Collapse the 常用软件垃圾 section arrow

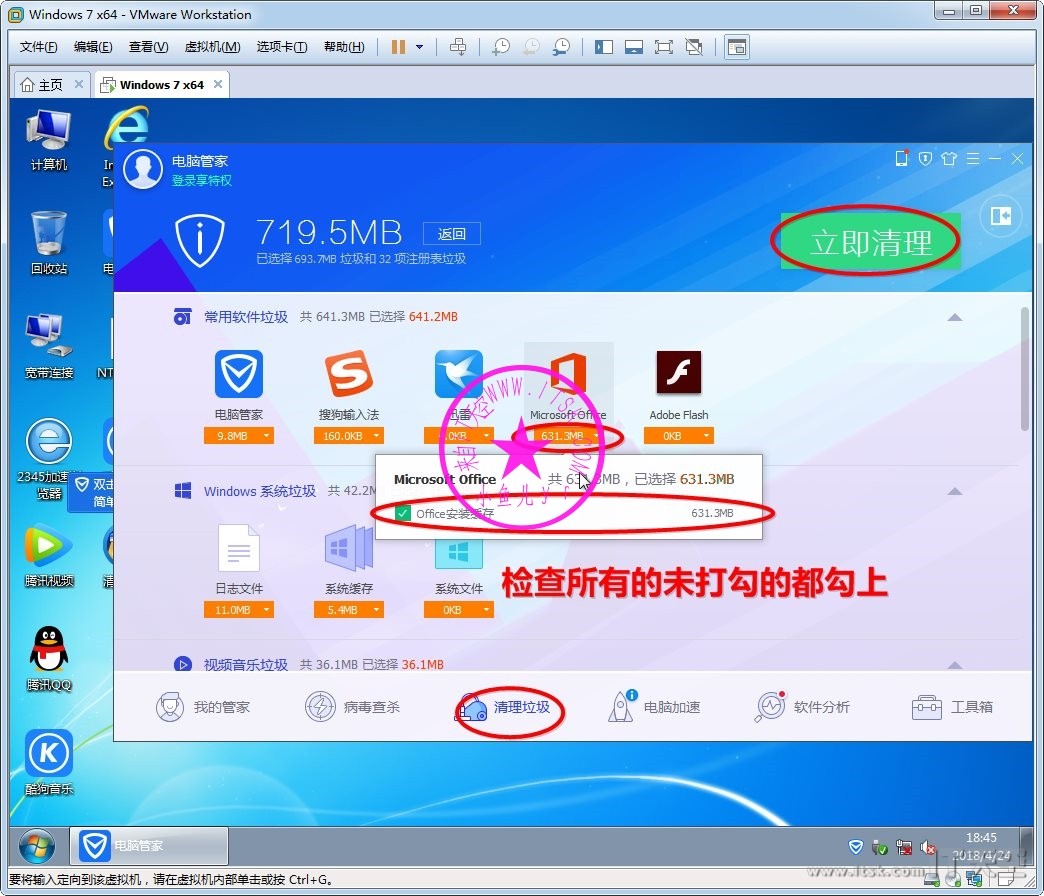954,317
